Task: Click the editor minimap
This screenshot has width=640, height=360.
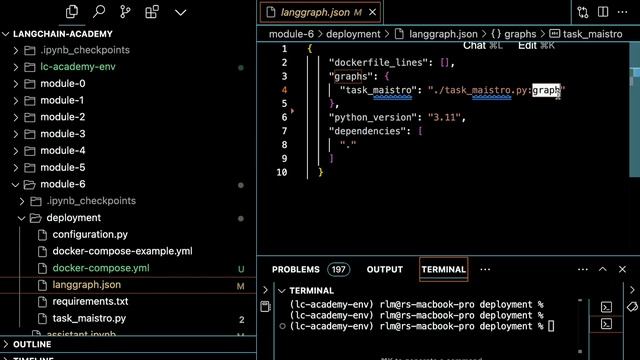Action: point(634,109)
